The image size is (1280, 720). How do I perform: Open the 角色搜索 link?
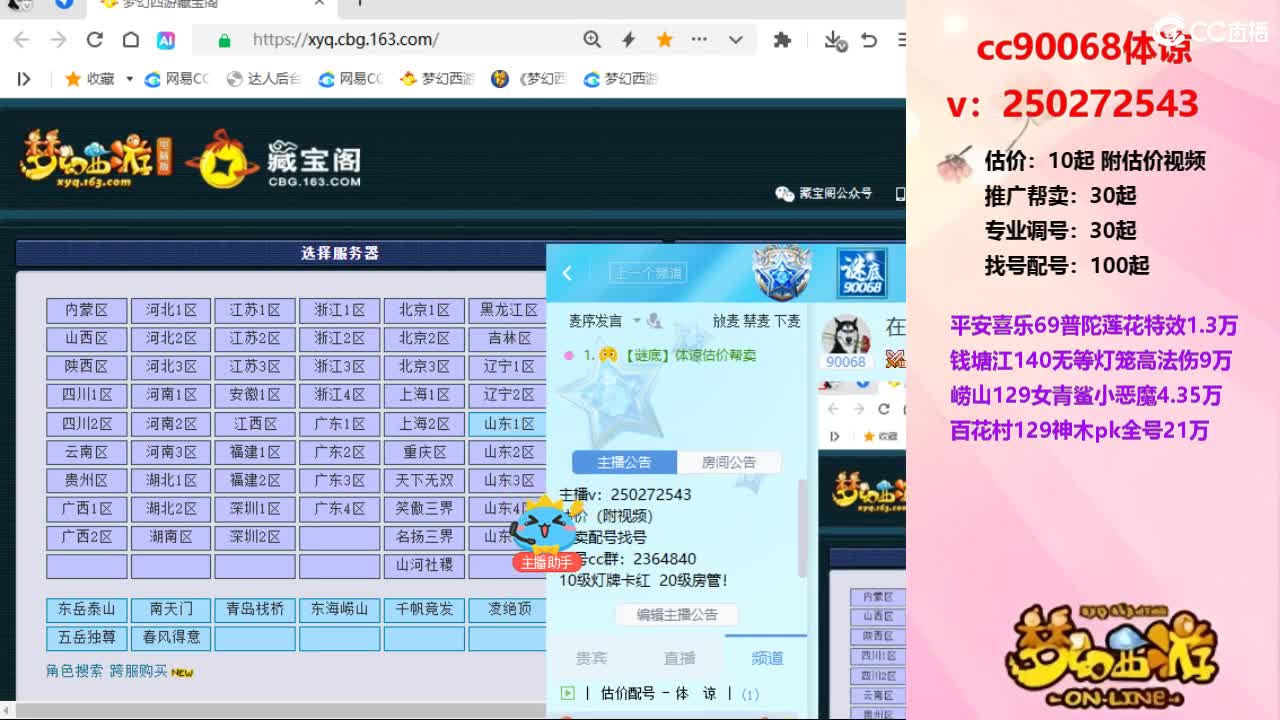pos(74,671)
